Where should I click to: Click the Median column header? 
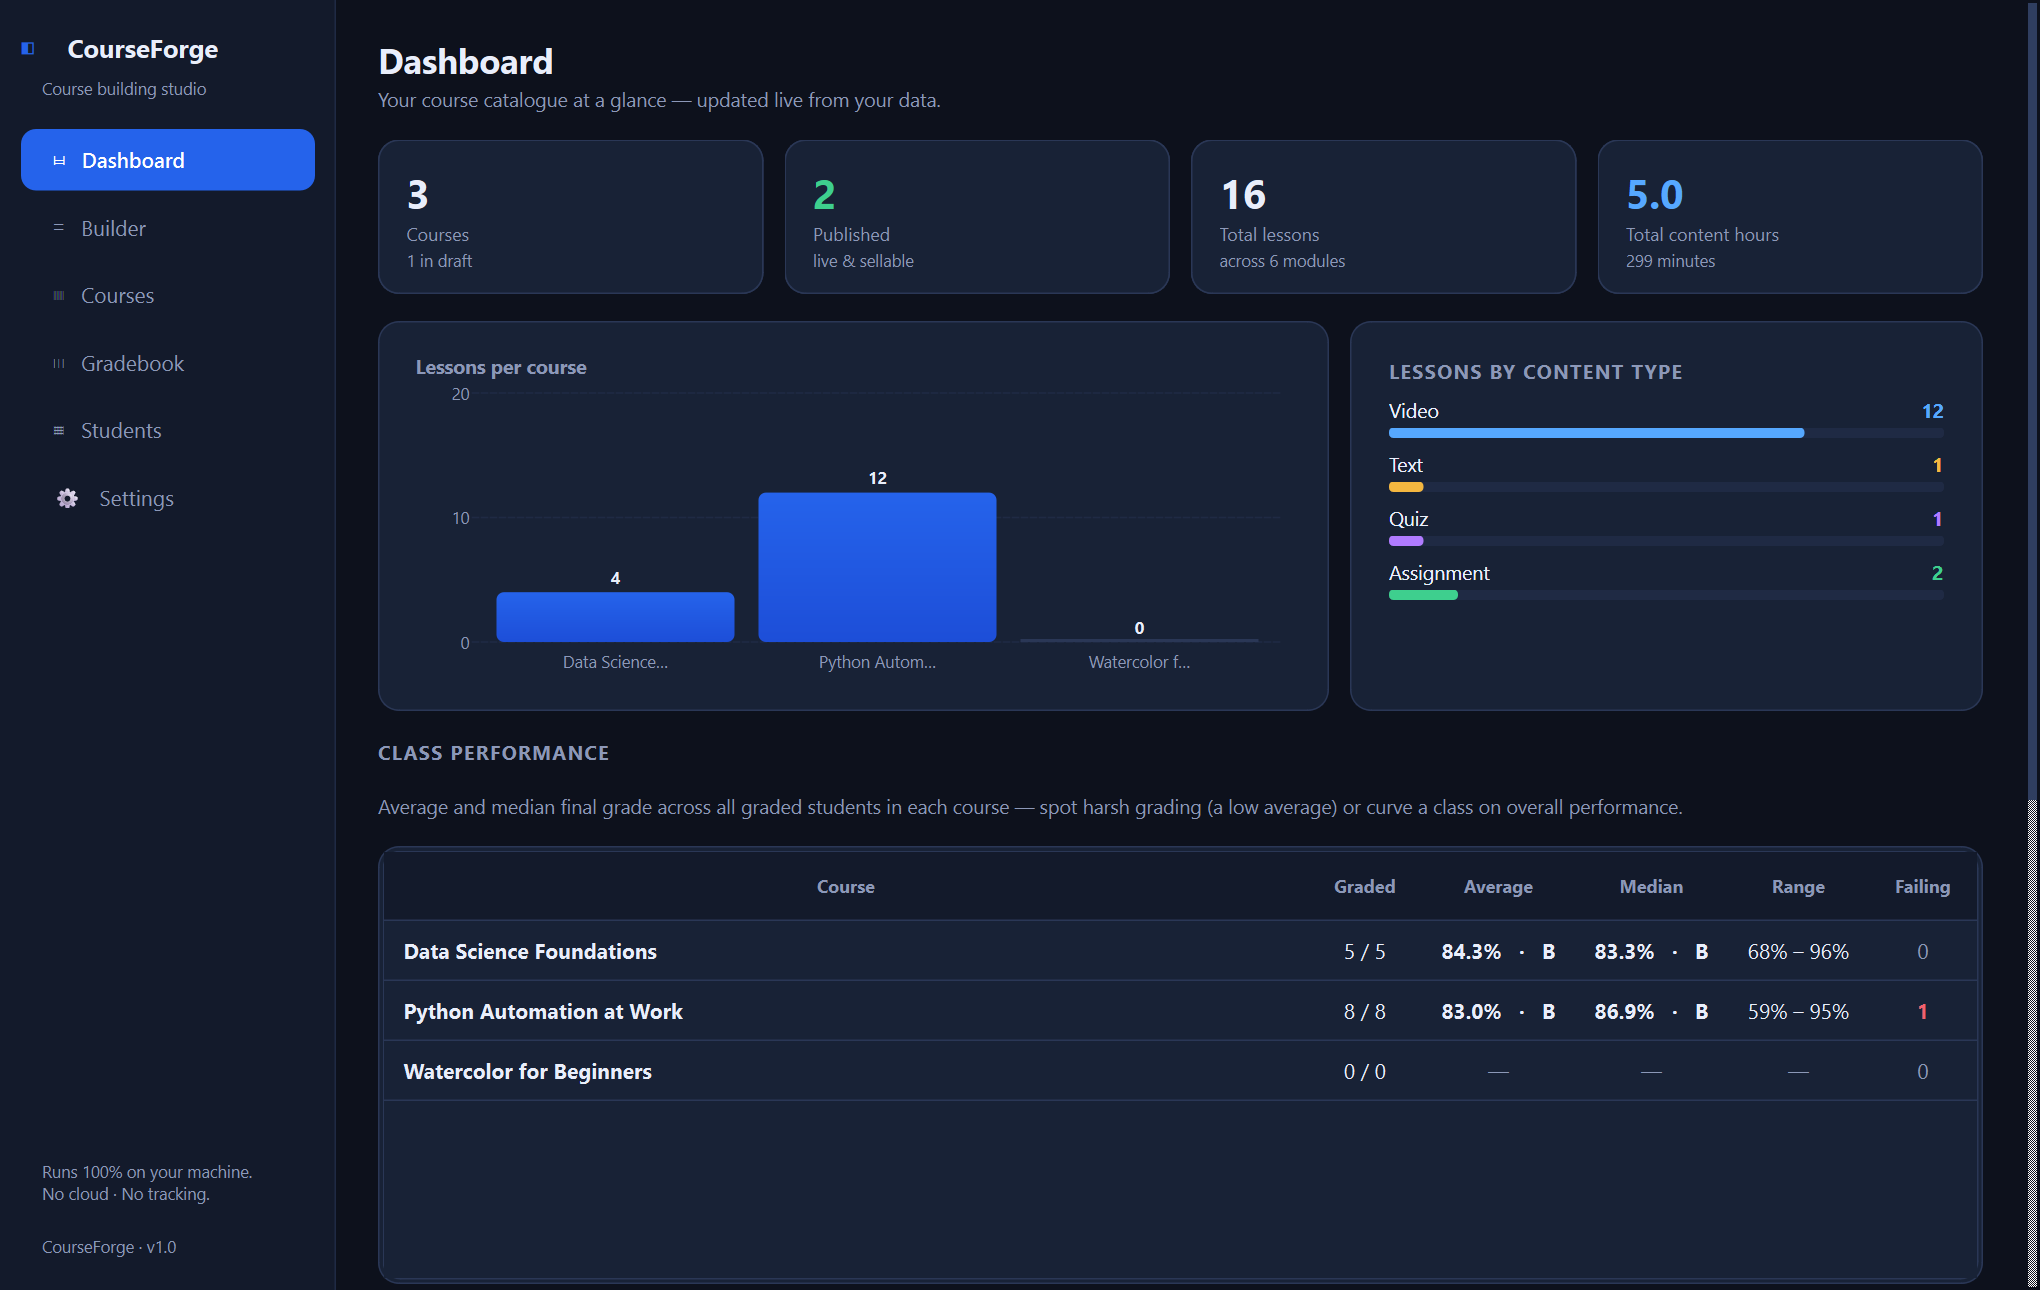coord(1651,887)
